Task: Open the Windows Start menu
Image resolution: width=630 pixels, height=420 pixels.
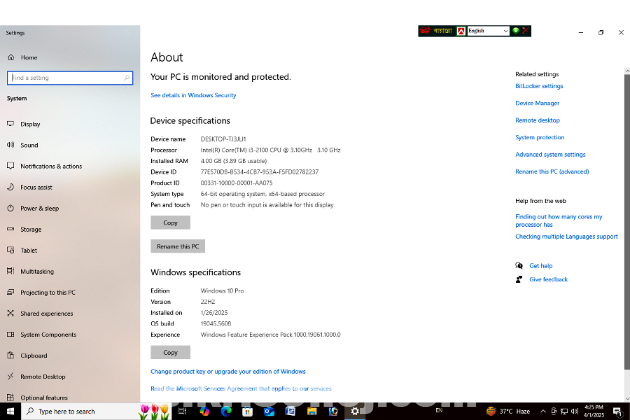Action: tap(10, 411)
